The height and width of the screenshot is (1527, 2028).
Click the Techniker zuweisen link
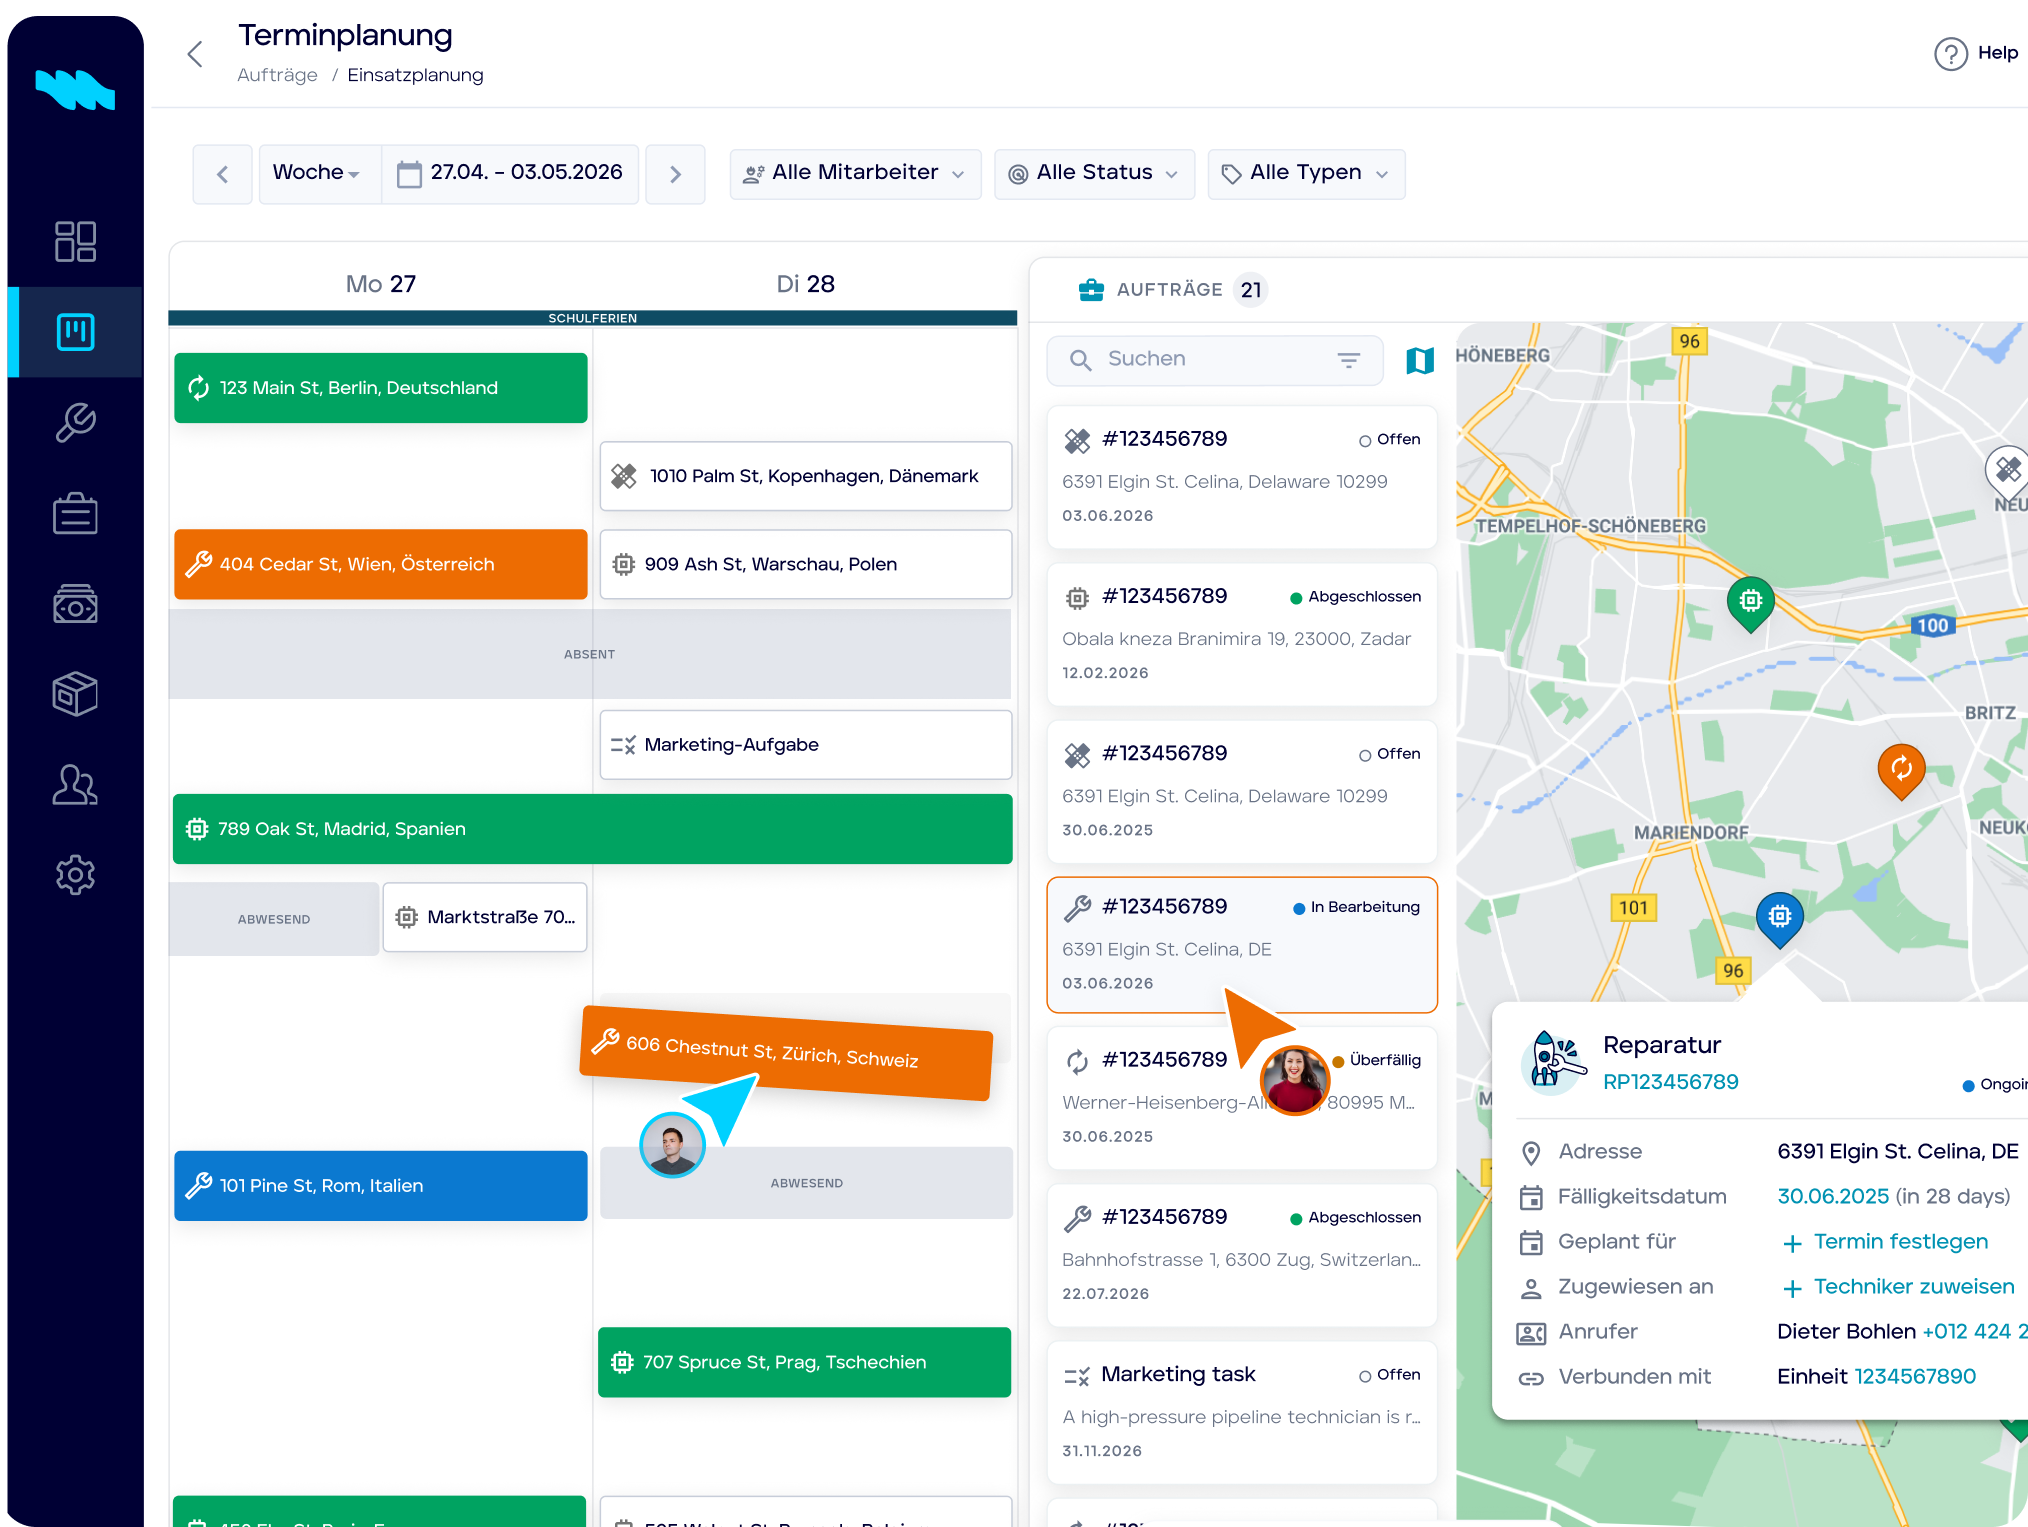pyautogui.click(x=1898, y=1287)
